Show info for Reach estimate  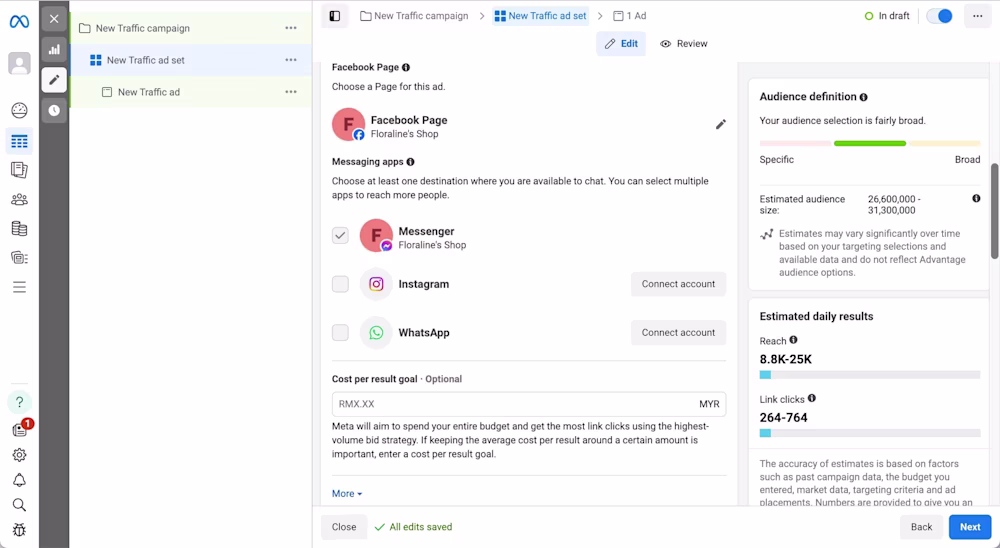[793, 340]
